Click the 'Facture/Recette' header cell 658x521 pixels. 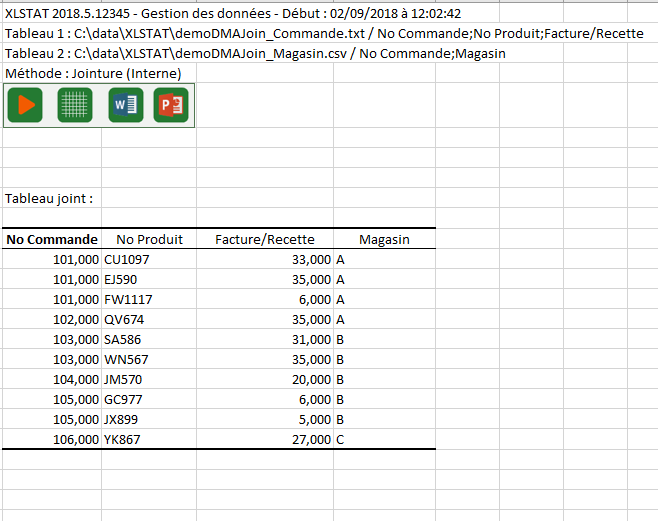(x=264, y=239)
